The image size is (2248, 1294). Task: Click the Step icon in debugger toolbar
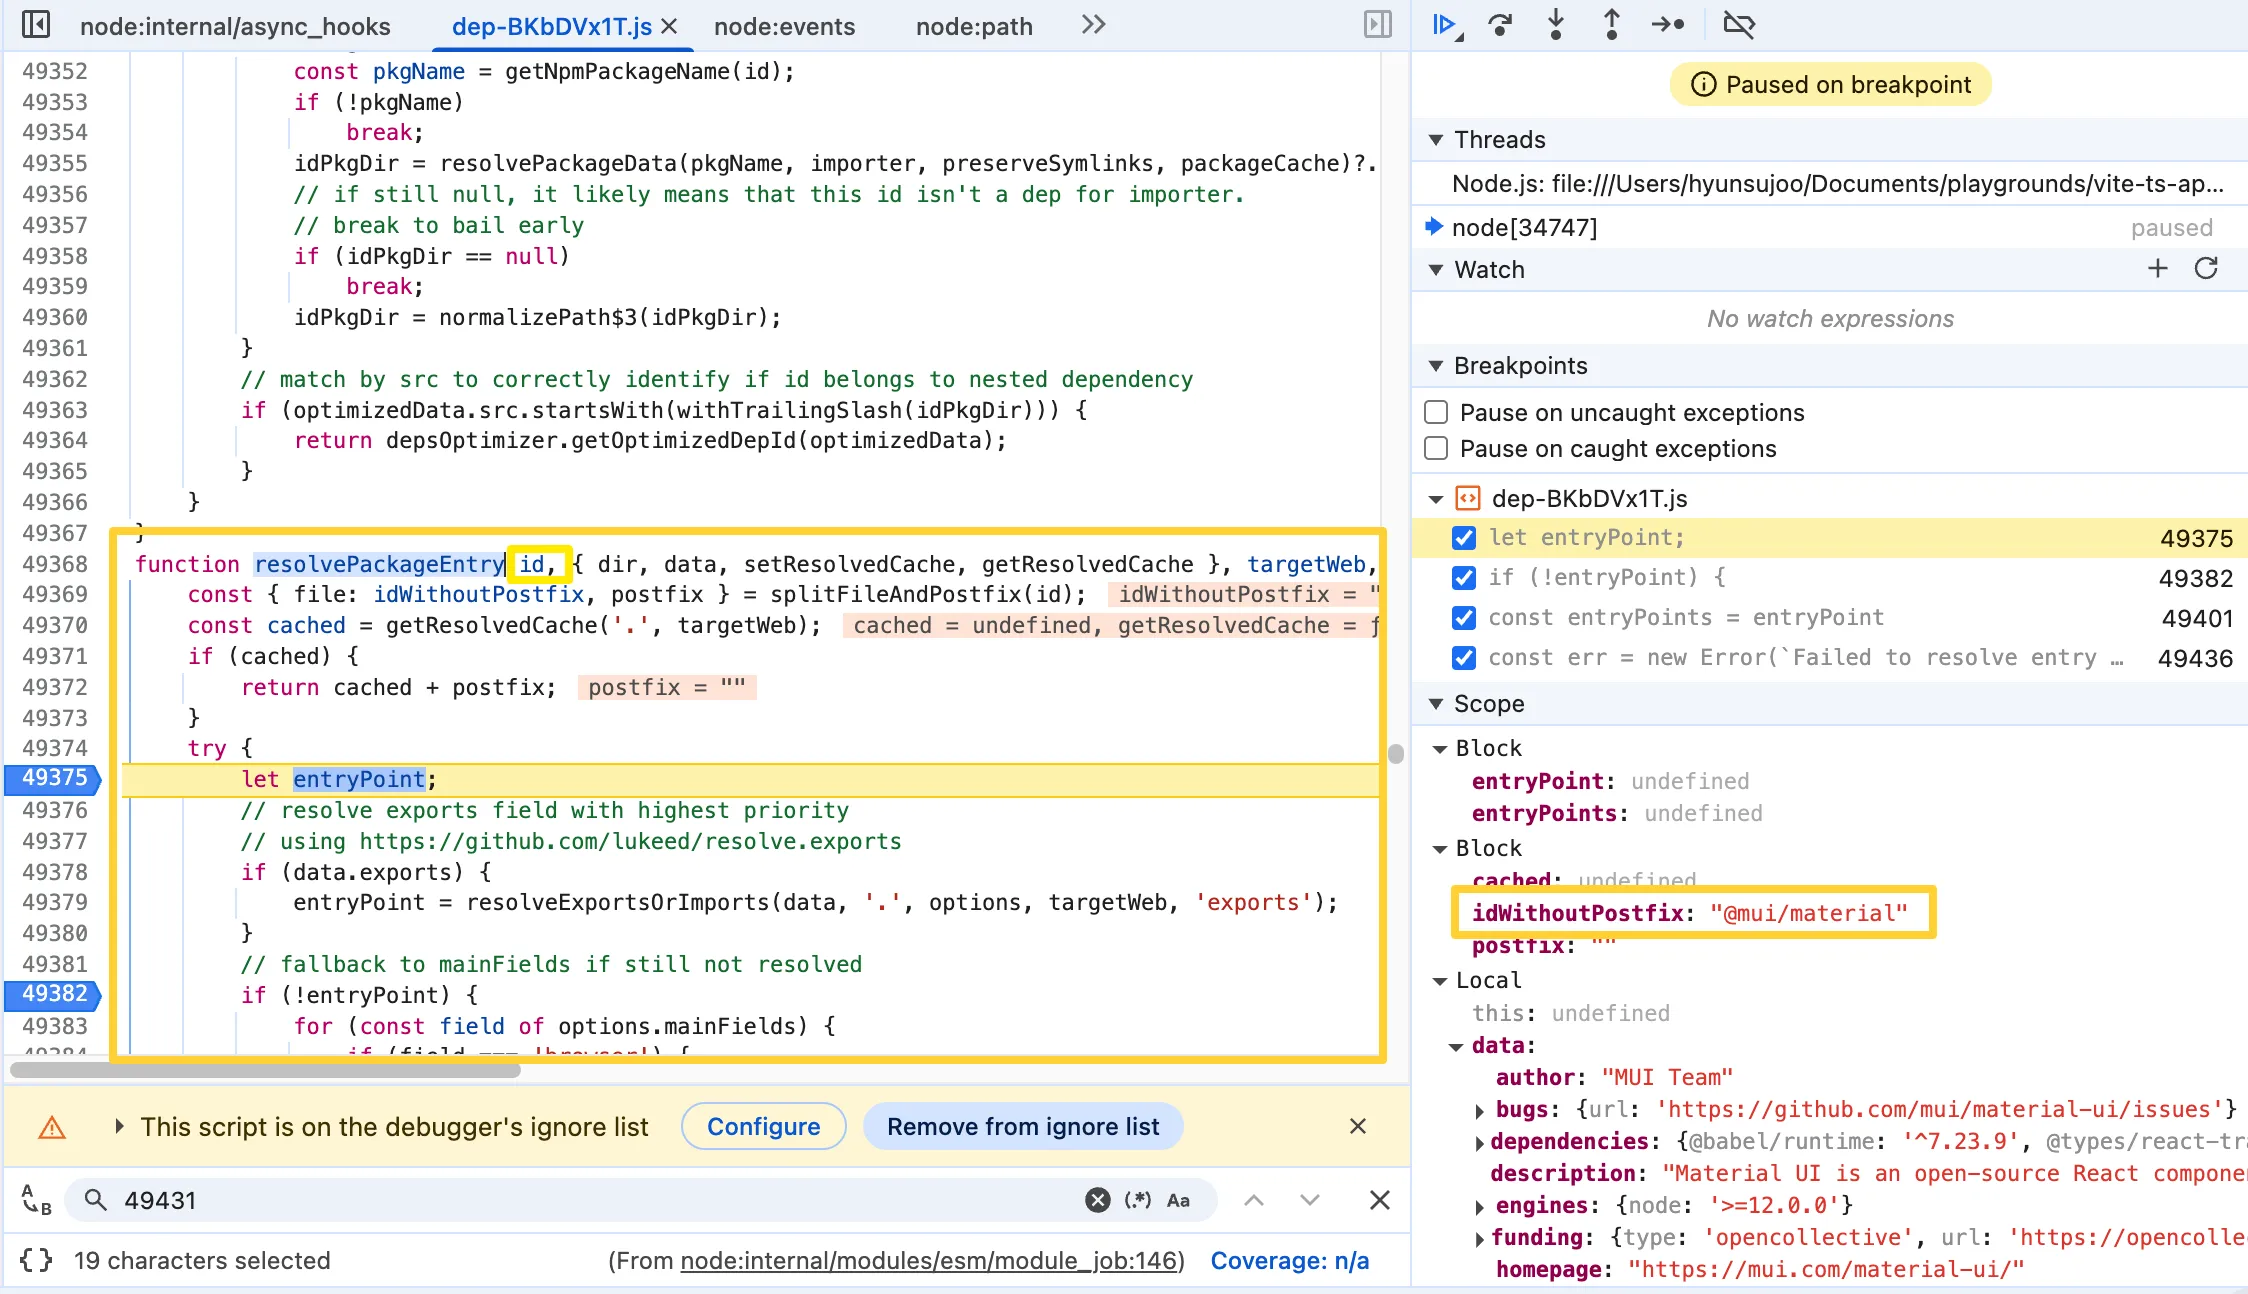(x=1667, y=25)
